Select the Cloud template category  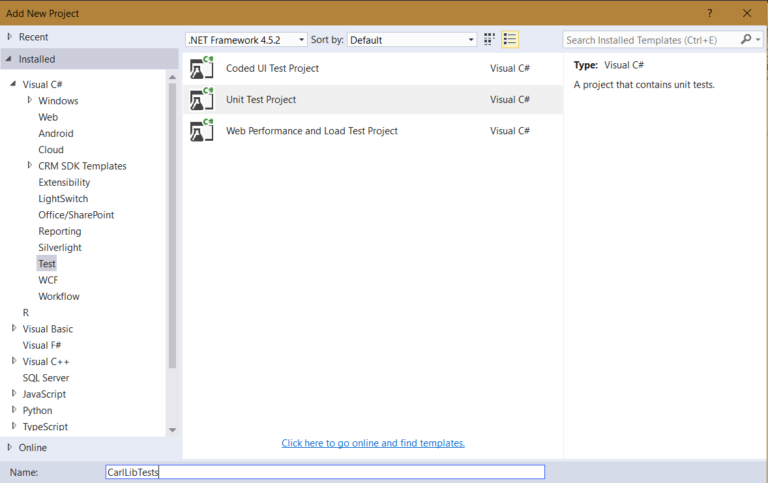(x=51, y=149)
